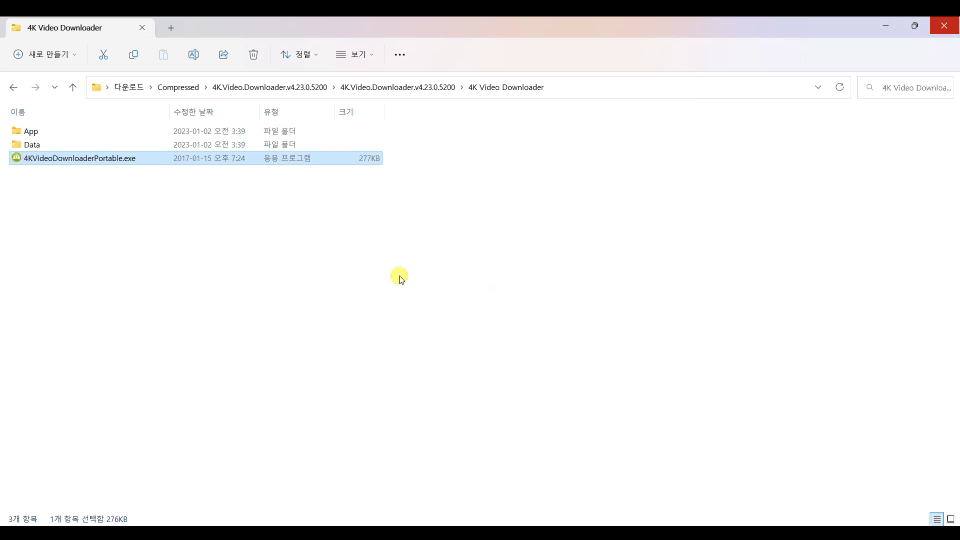Click the search magnifier icon
960x540 pixels.
pyautogui.click(x=869, y=88)
